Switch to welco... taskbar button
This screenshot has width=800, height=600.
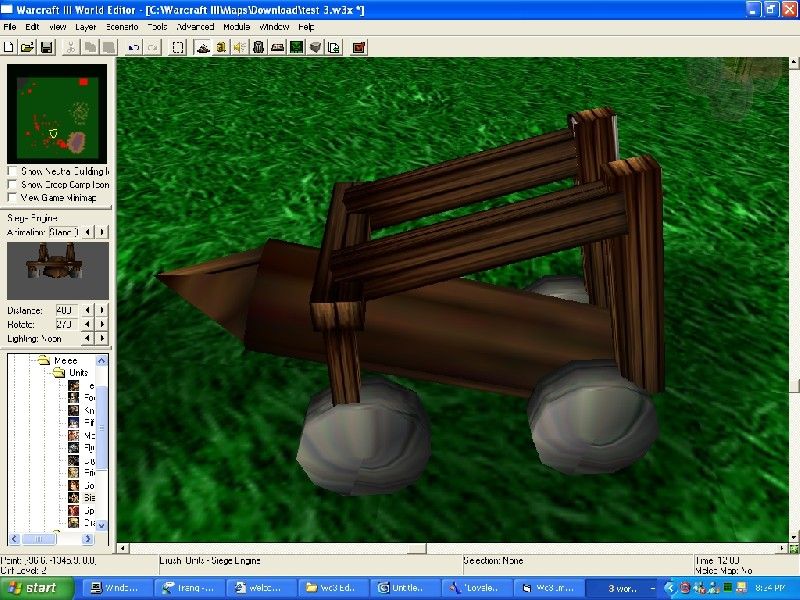pyautogui.click(x=261, y=588)
